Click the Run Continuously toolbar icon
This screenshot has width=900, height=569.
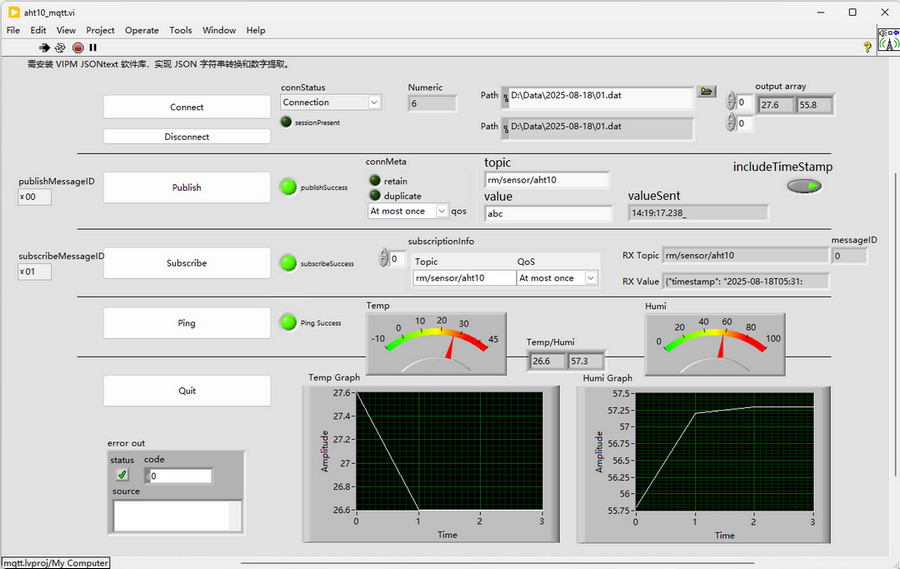(x=60, y=48)
